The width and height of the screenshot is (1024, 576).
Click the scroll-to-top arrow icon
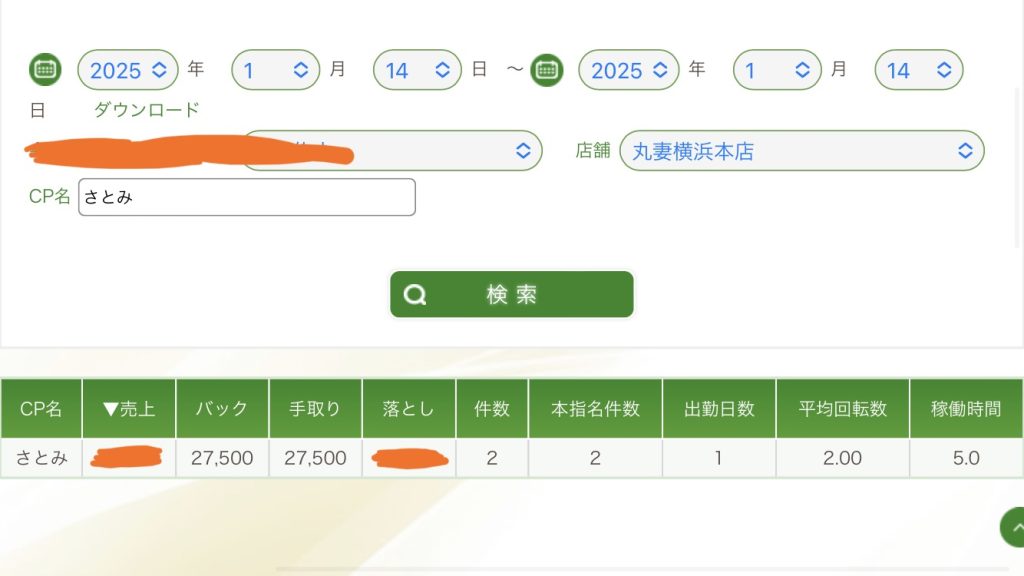tap(1014, 527)
